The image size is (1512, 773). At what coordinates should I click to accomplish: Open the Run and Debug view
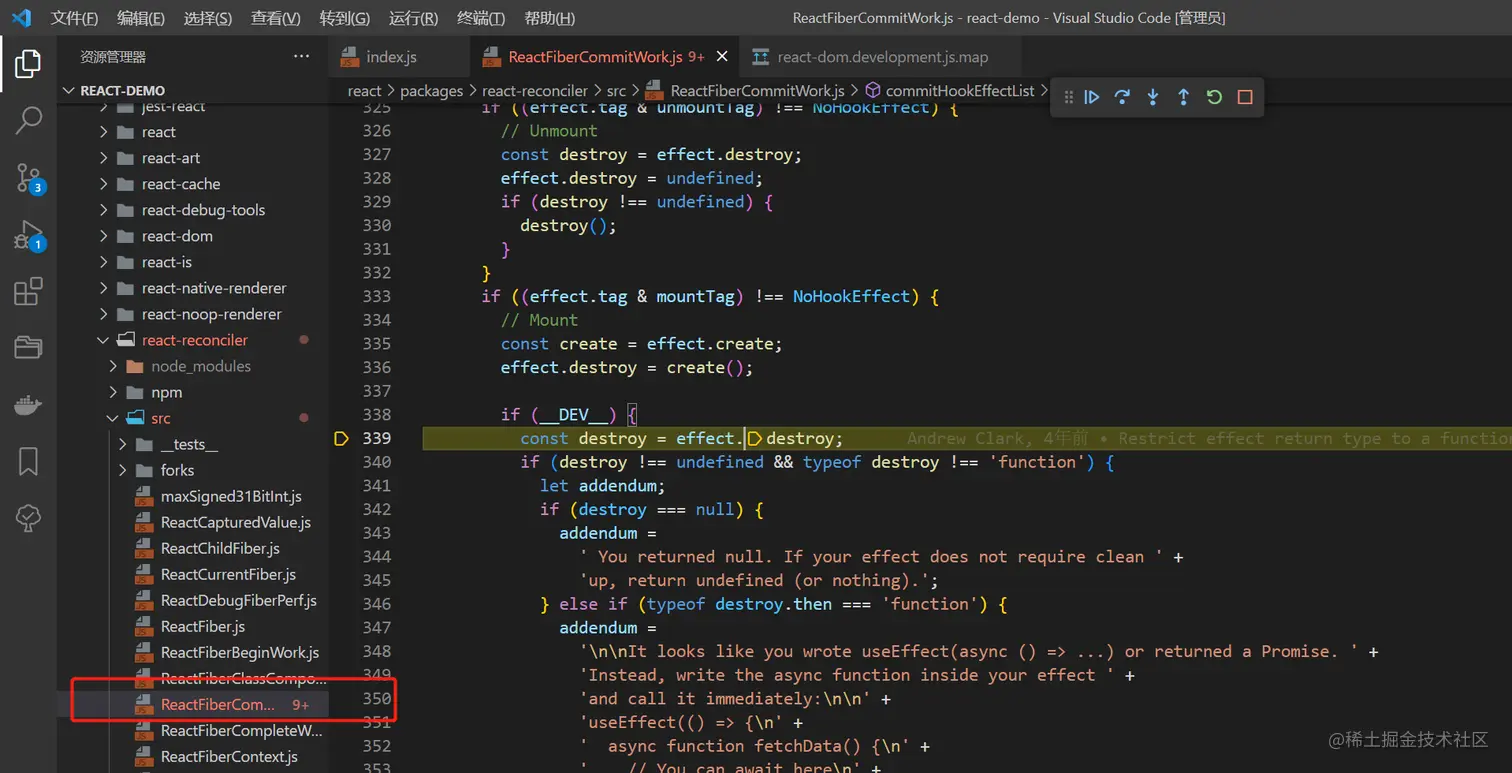click(28, 235)
